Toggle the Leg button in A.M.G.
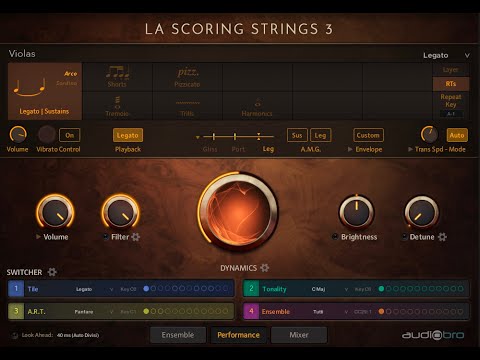The height and width of the screenshot is (360, 480). coord(321,135)
